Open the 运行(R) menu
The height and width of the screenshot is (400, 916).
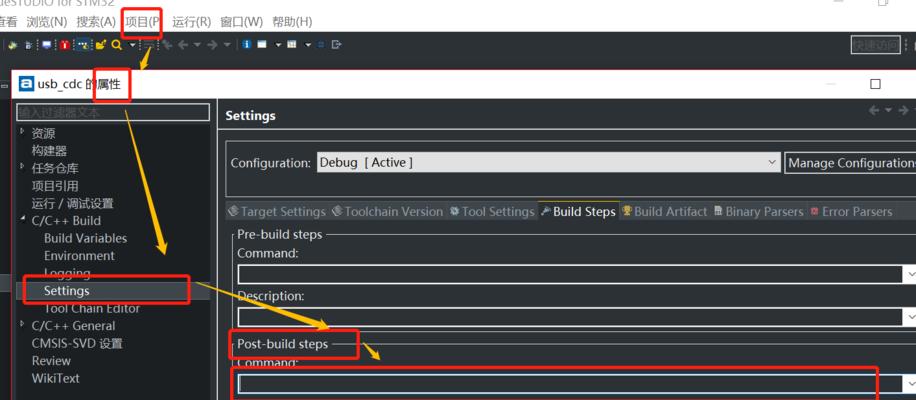coord(191,21)
